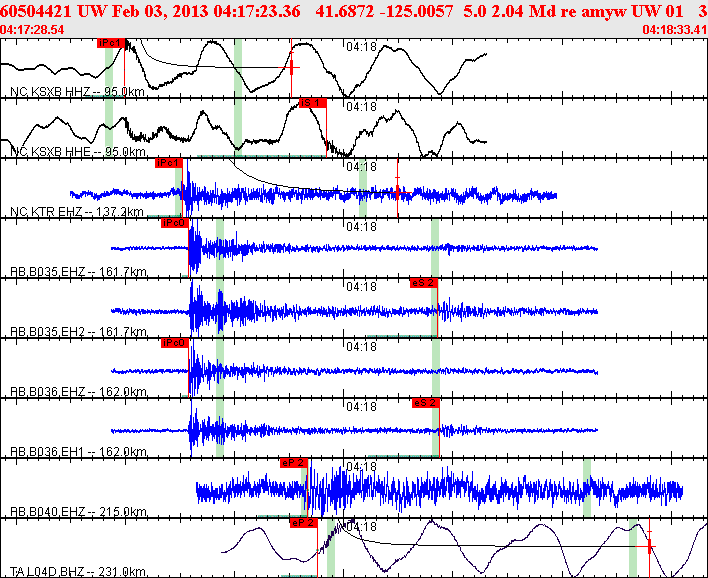
Task: Select the iPc0 pick flag on B035 EHZ trace
Action: (174, 223)
